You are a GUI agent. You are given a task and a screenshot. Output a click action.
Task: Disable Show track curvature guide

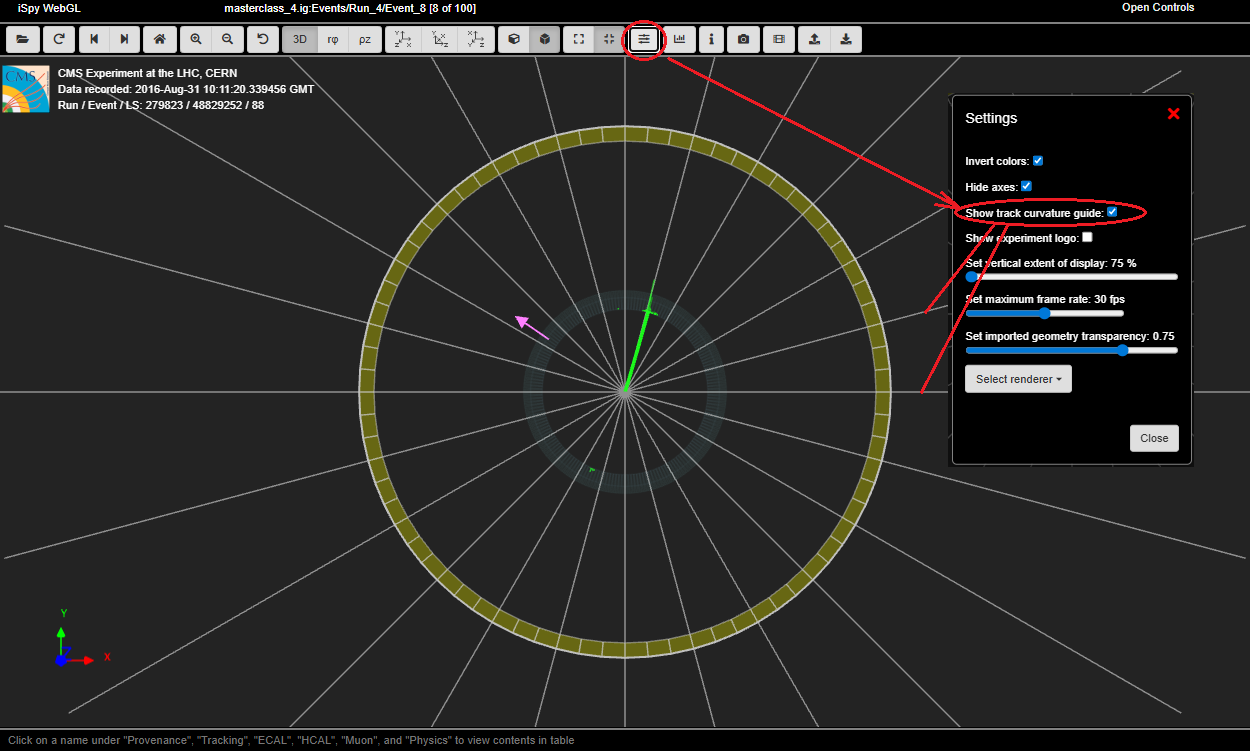[x=1112, y=213]
